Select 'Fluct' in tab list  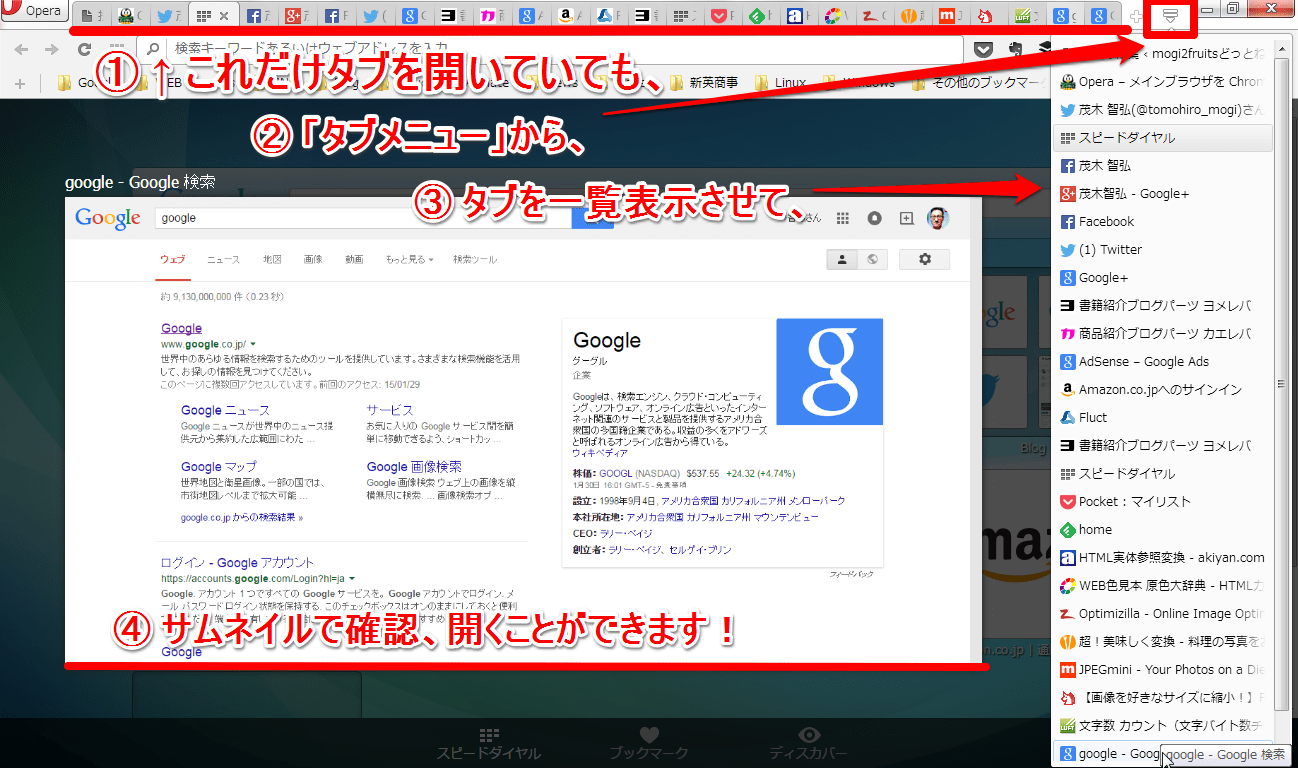click(1163, 418)
